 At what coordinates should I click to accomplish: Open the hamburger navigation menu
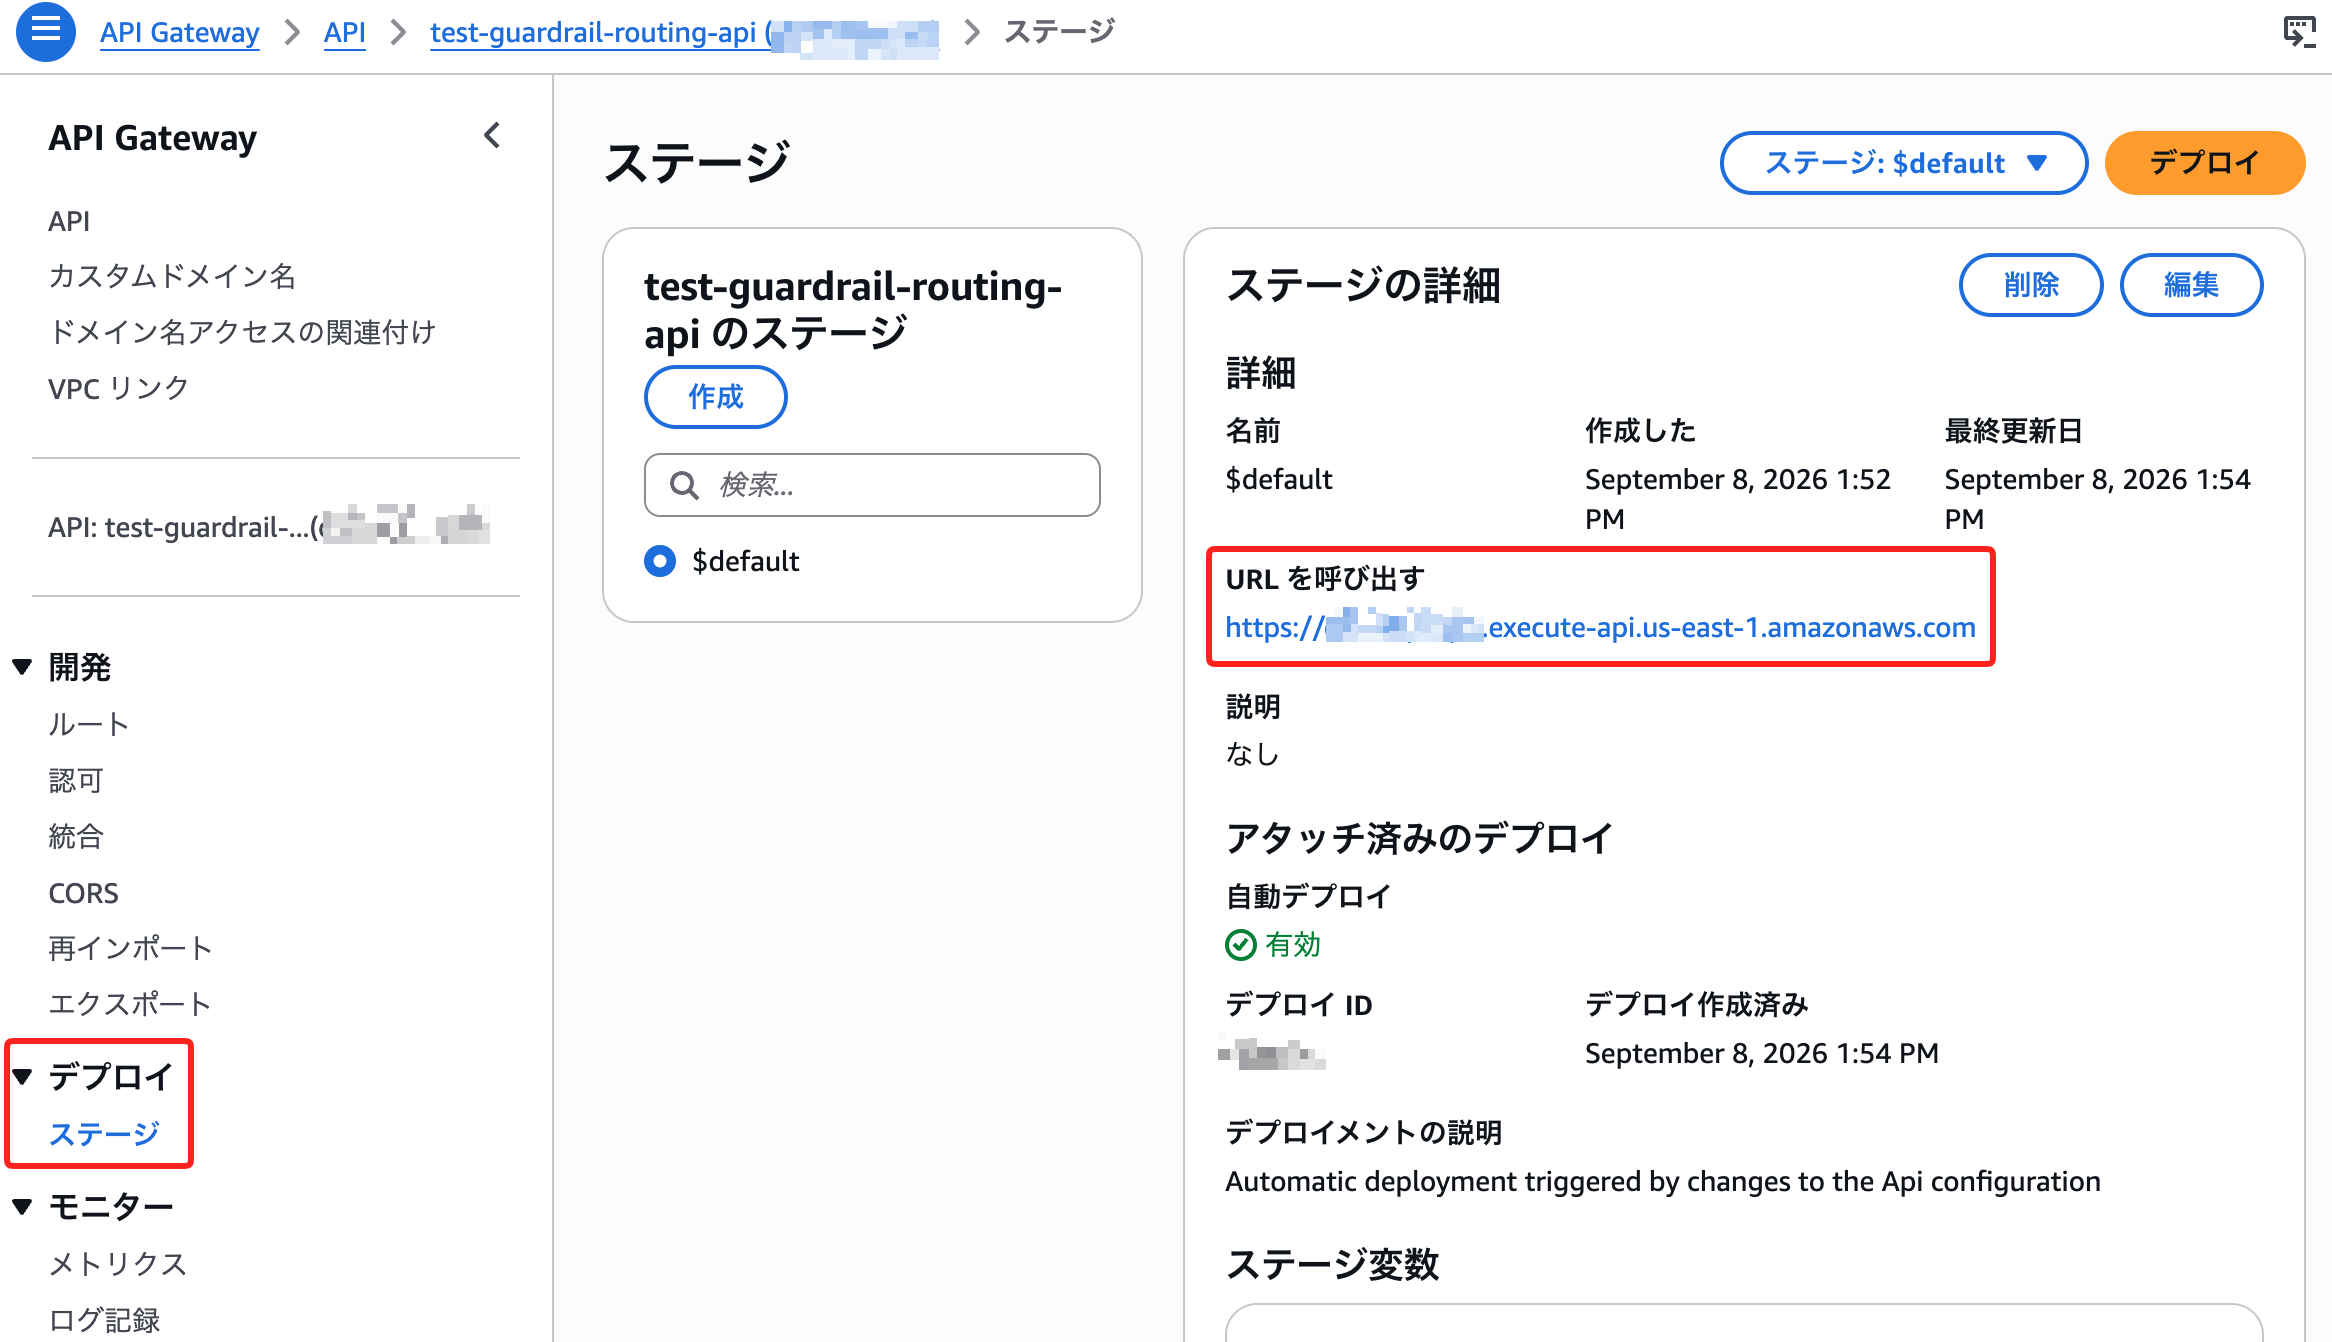pyautogui.click(x=45, y=31)
